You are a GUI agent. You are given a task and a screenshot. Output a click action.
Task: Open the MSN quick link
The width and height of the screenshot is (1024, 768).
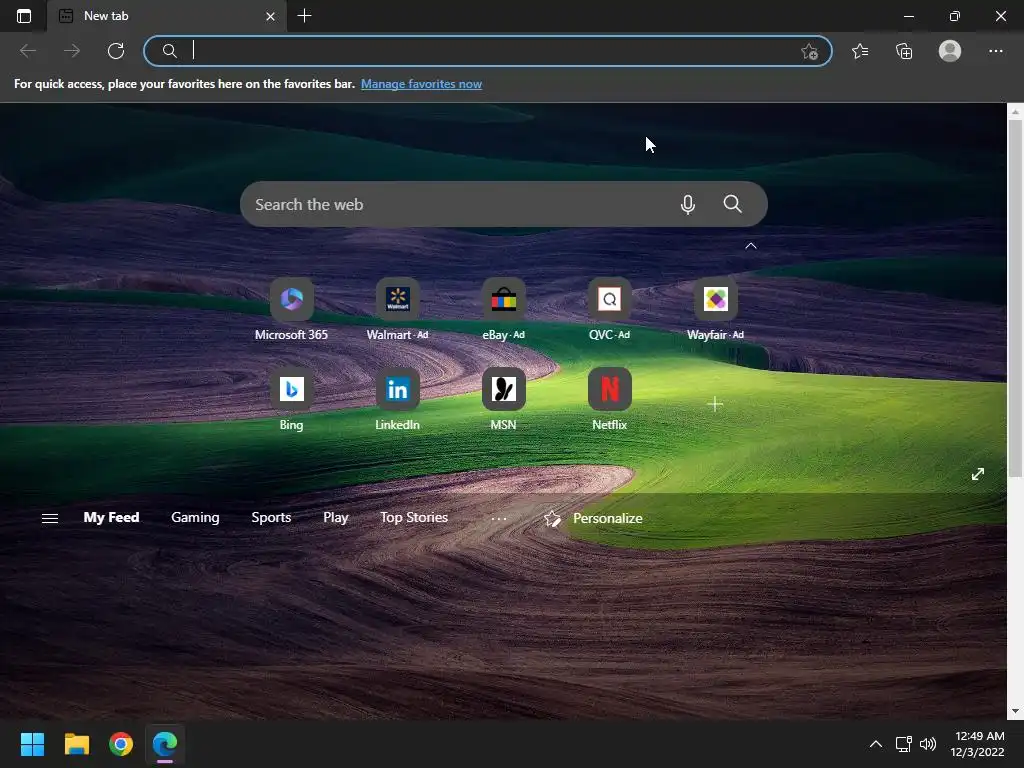tap(504, 400)
